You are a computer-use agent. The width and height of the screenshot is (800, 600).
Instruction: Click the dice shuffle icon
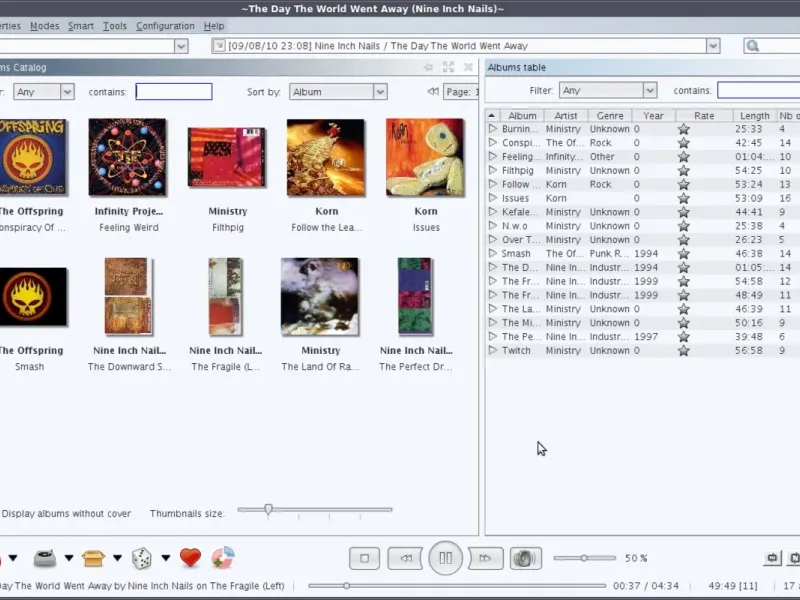142,558
